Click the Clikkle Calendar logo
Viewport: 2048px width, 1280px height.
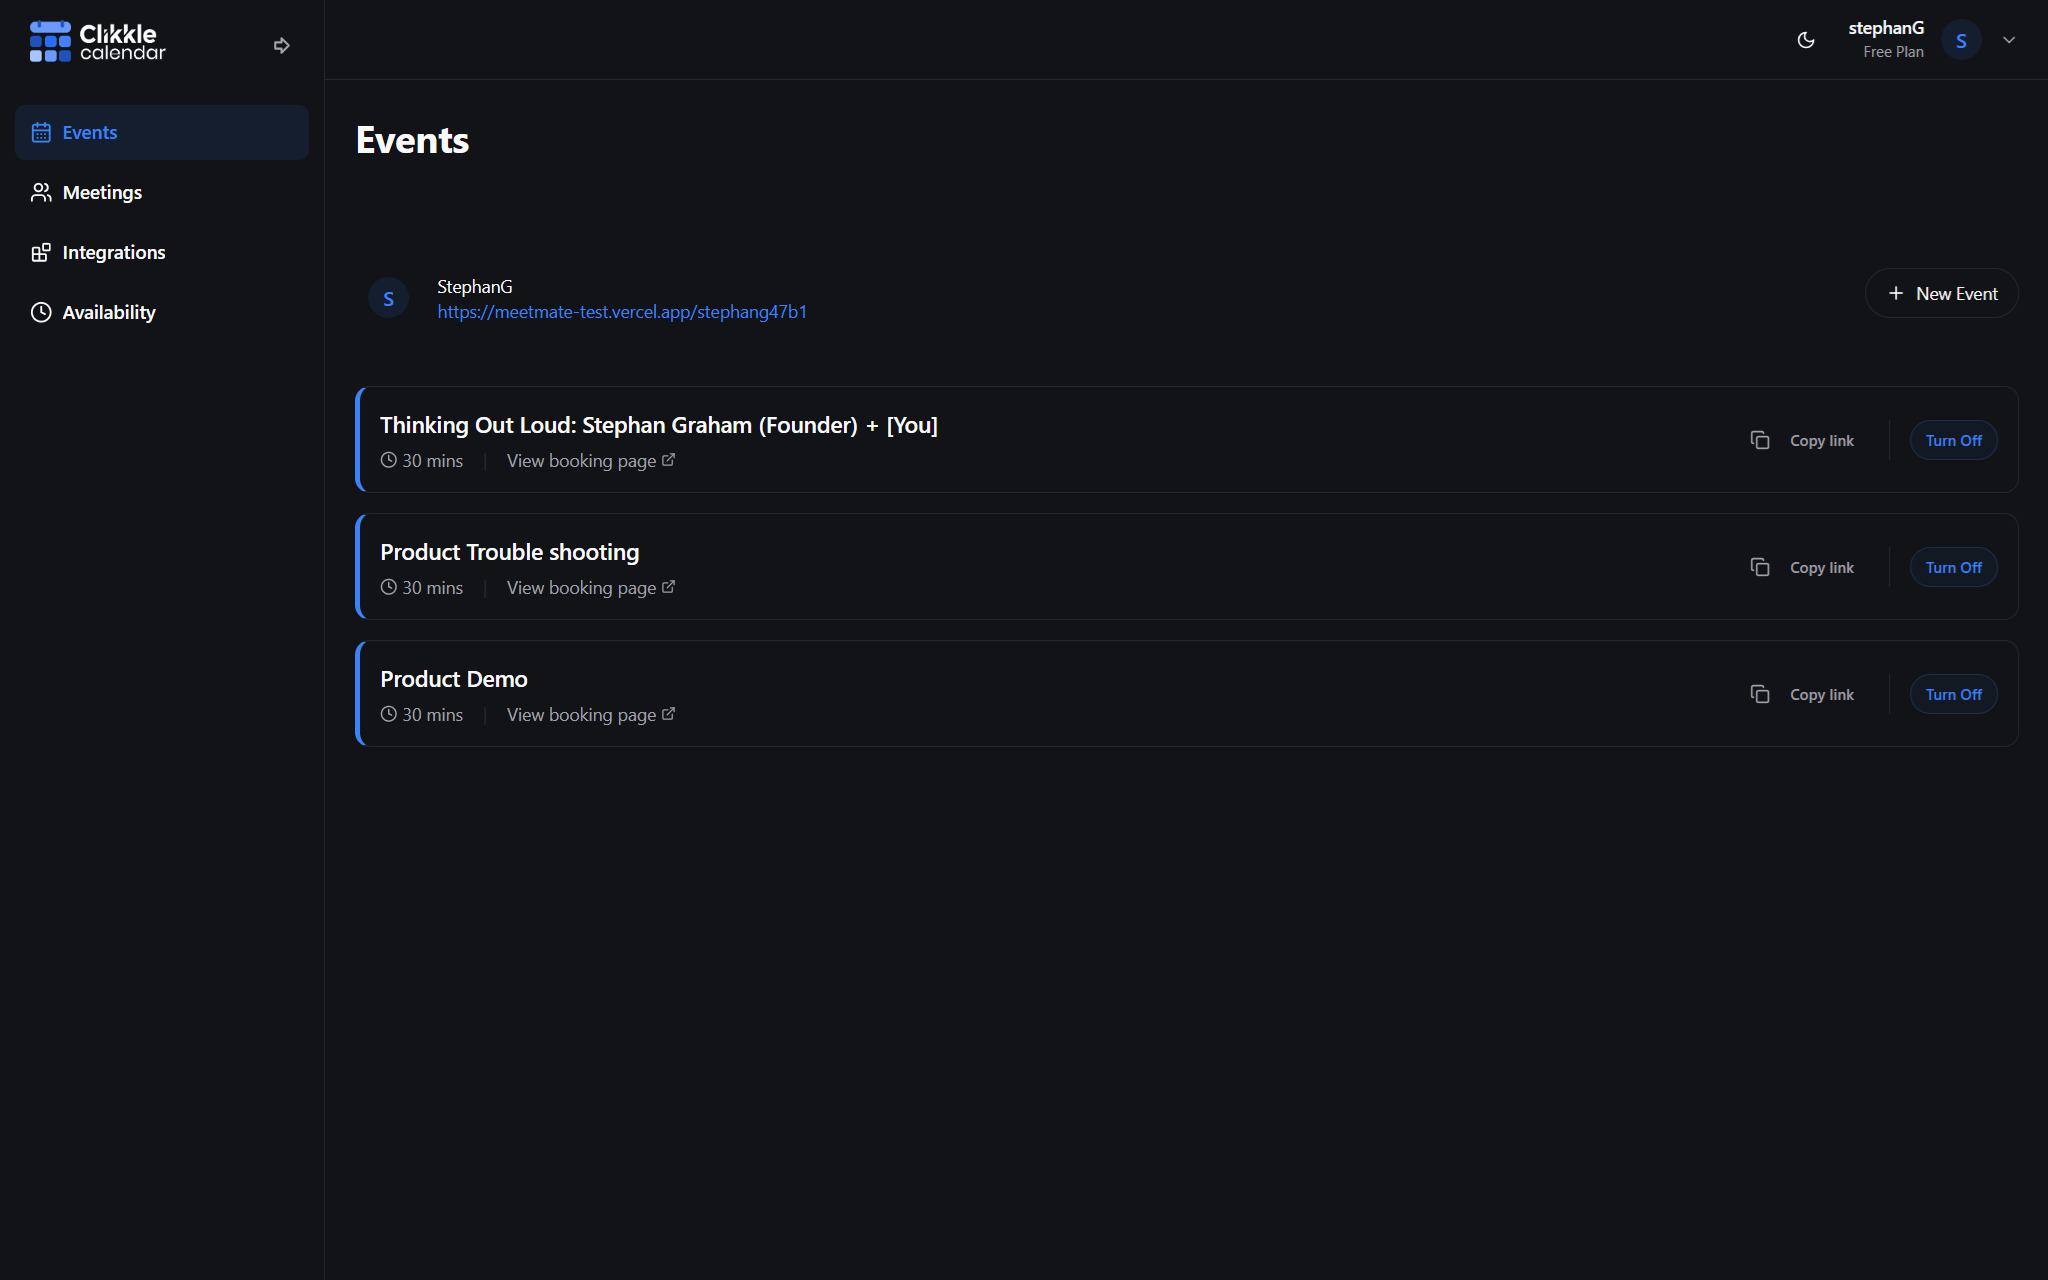pos(98,41)
